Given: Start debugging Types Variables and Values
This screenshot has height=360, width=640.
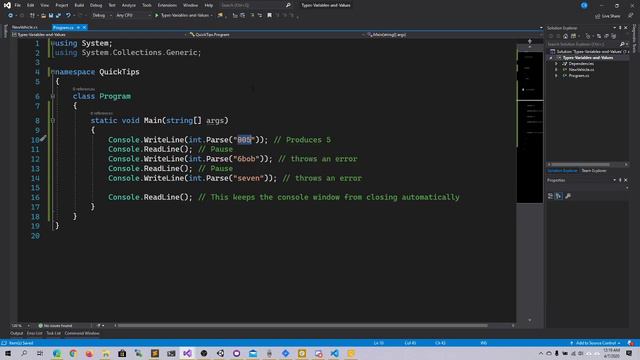Looking at the screenshot, I should pos(183,16).
